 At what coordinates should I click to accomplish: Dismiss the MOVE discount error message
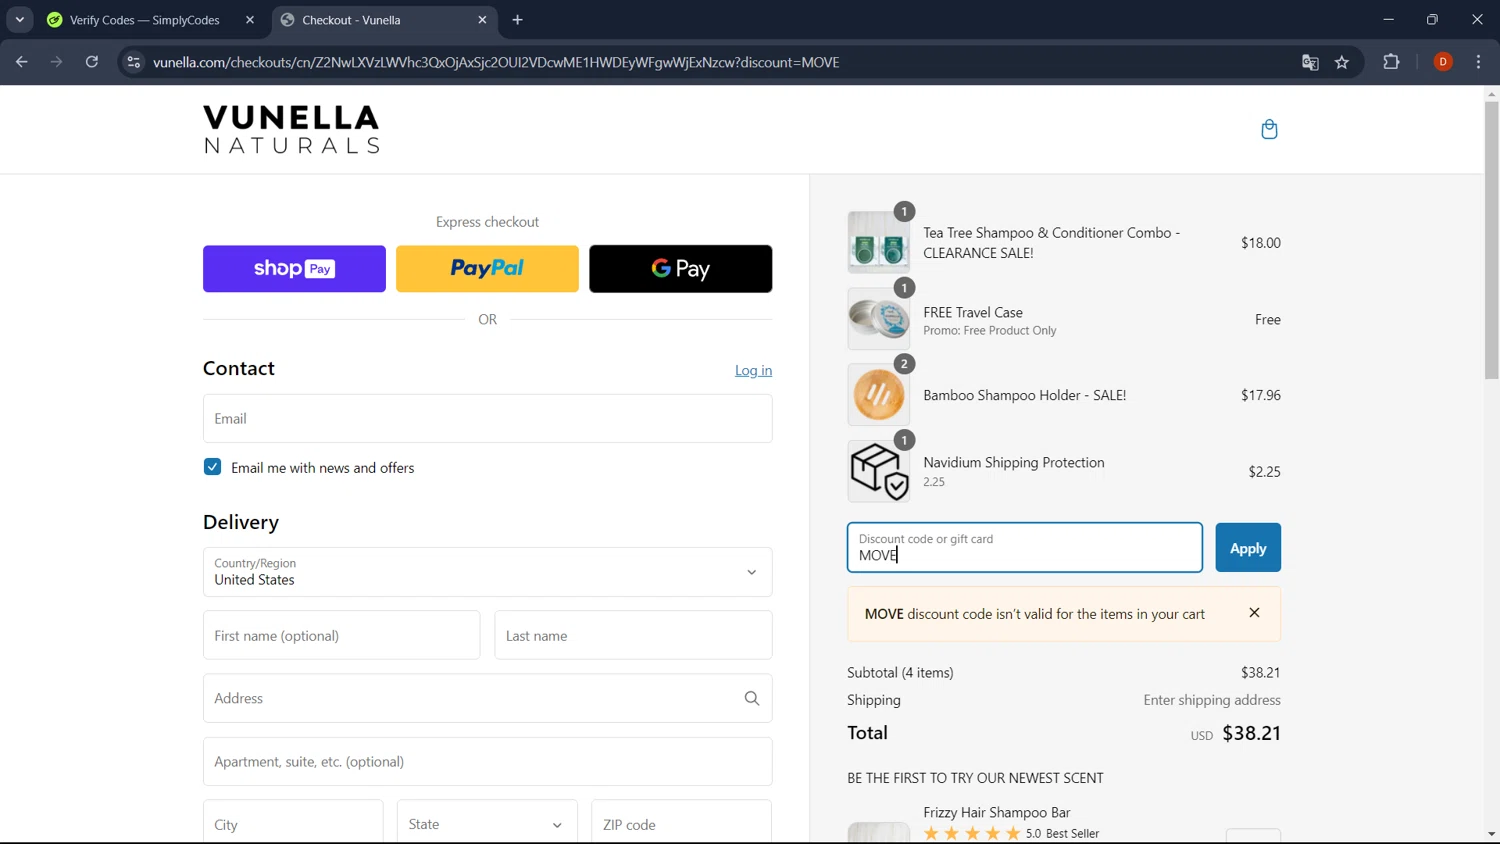(1254, 613)
